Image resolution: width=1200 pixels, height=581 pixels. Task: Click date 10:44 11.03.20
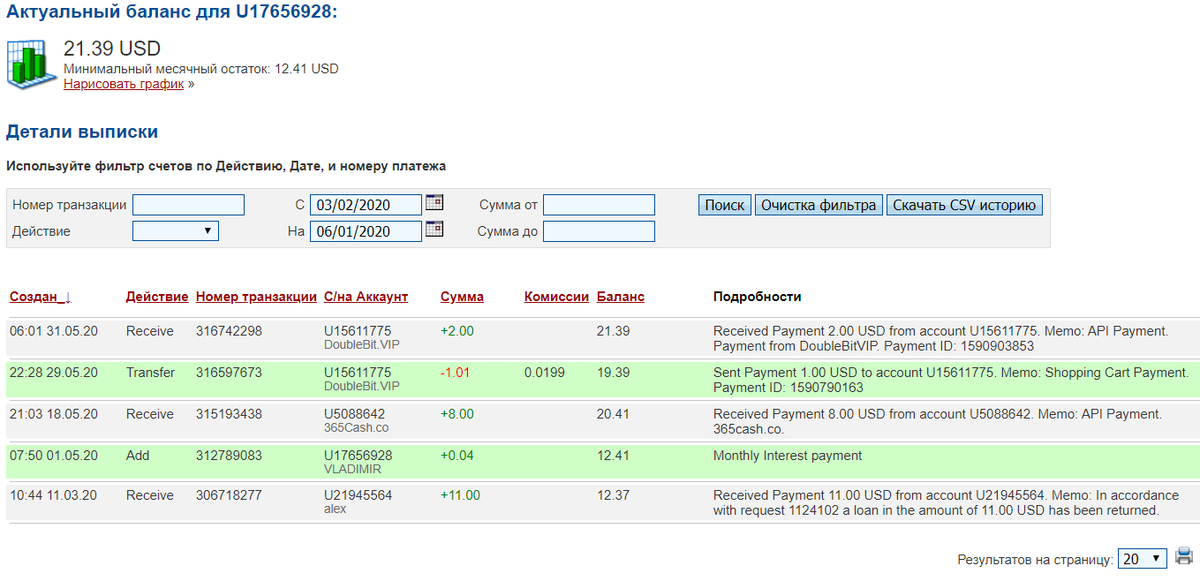(x=54, y=496)
